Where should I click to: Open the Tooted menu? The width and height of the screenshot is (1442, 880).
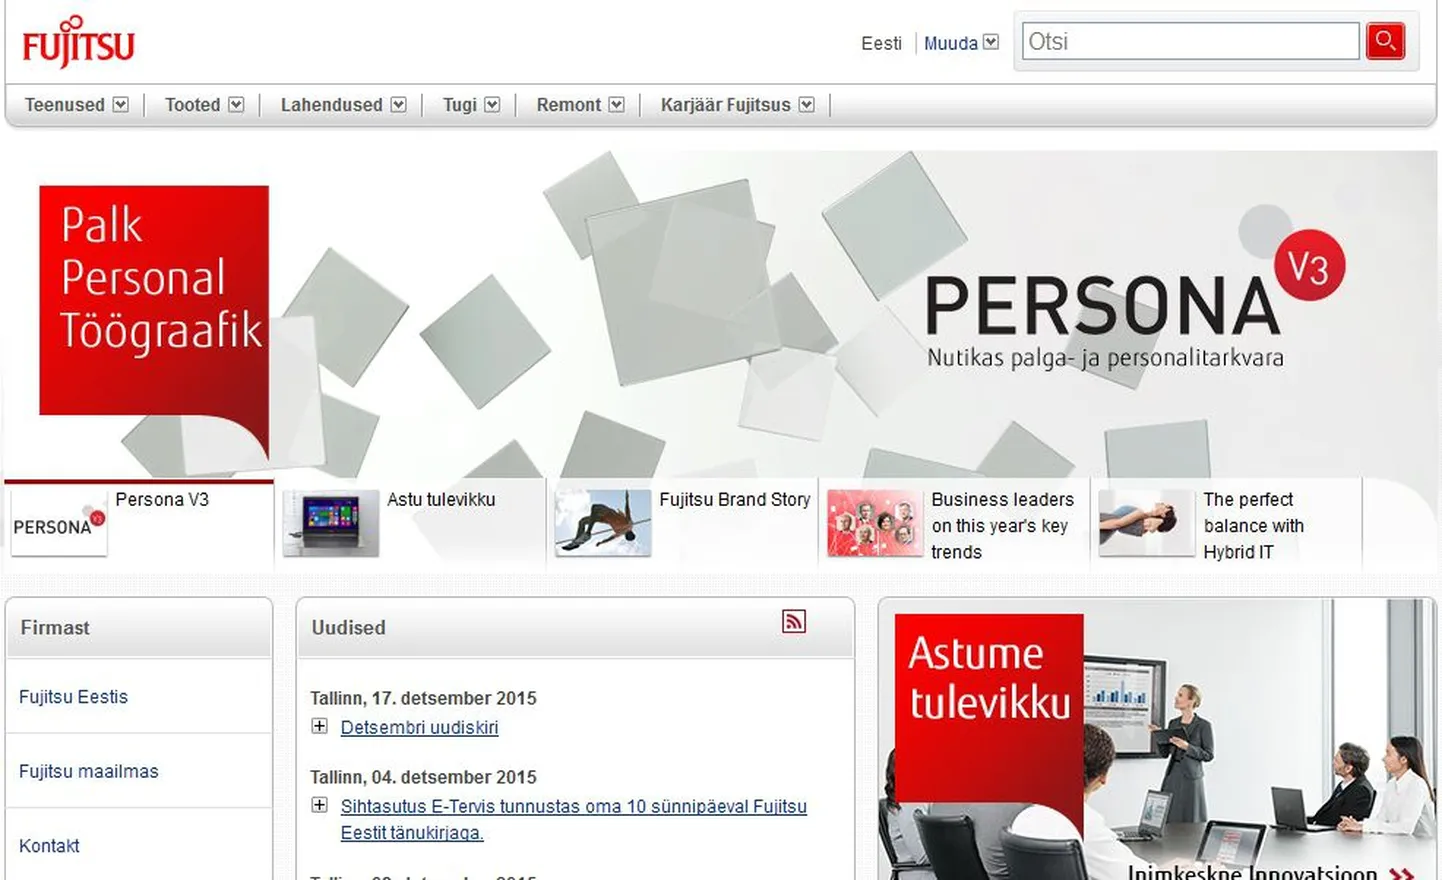click(x=192, y=105)
